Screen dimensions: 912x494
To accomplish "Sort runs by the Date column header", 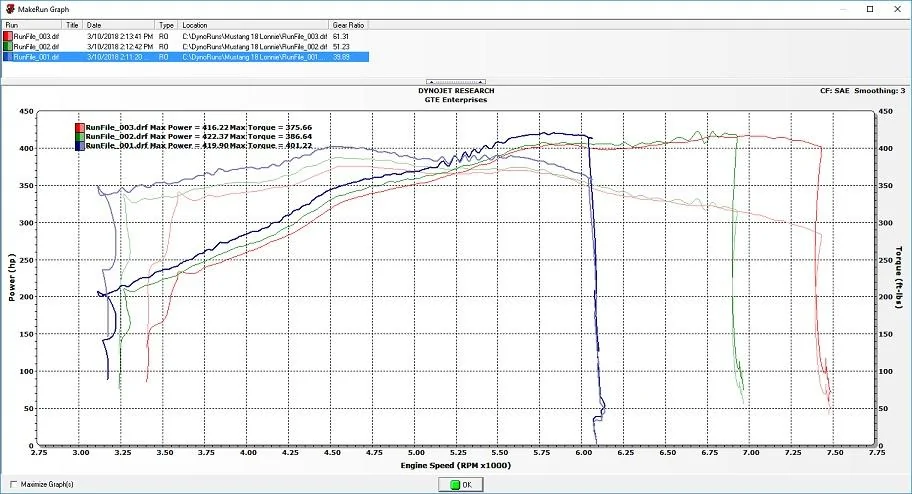I will point(119,25).
